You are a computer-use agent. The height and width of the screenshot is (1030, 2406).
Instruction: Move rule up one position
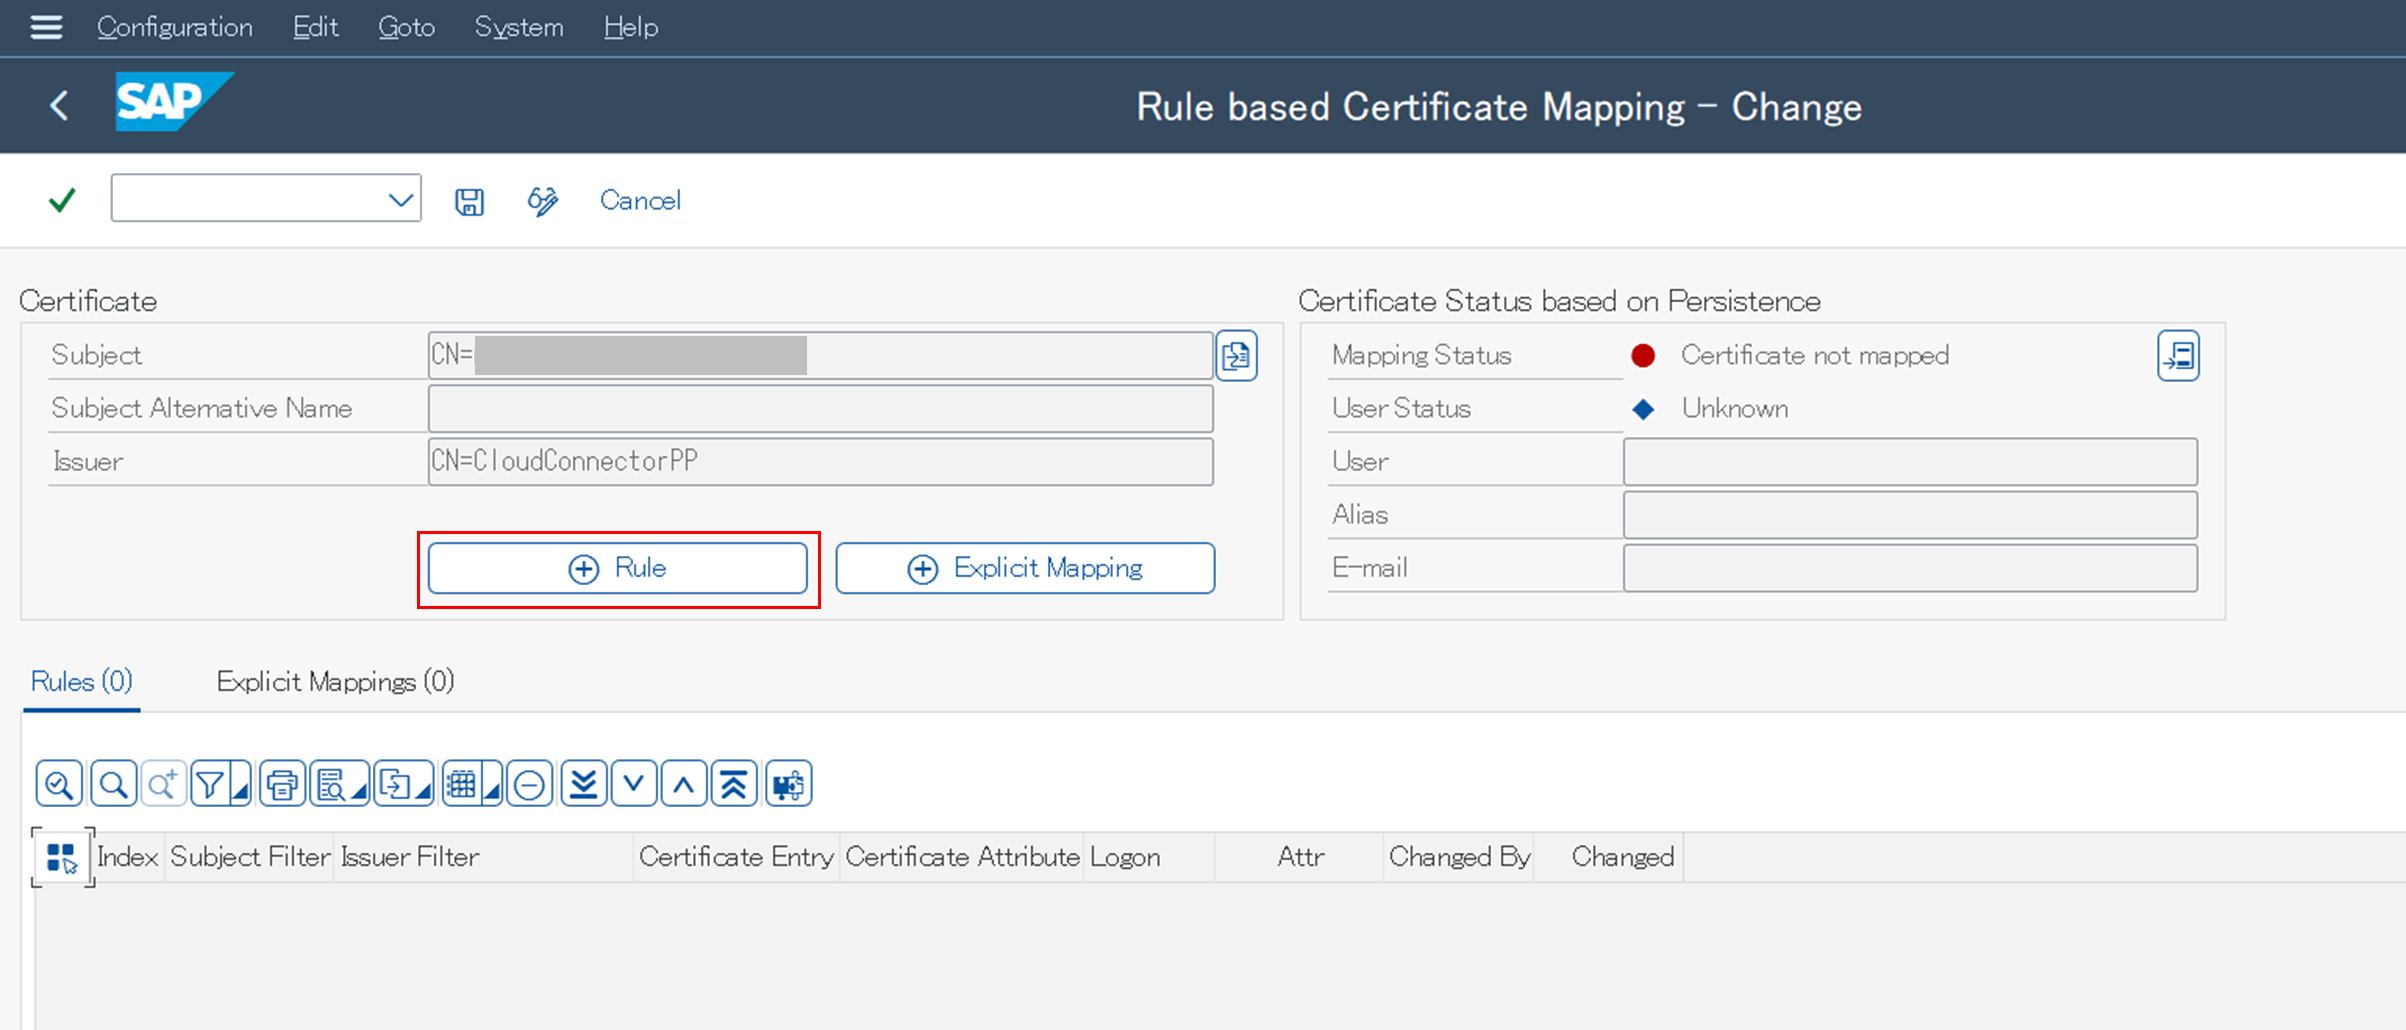[684, 784]
